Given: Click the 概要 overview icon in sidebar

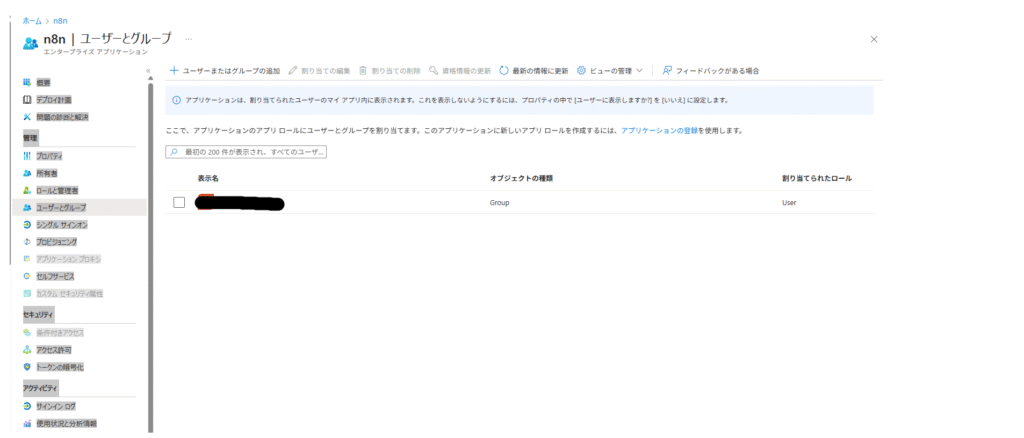Looking at the screenshot, I should [27, 82].
